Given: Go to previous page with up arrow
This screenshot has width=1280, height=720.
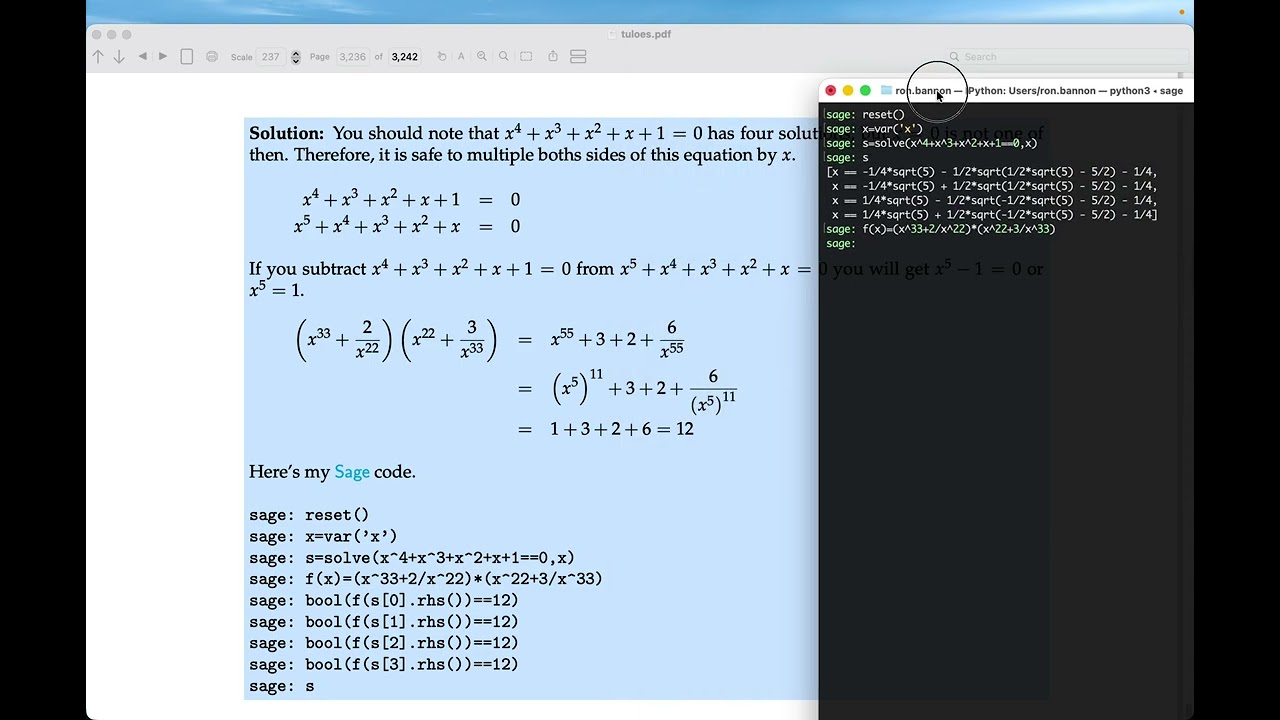Looking at the screenshot, I should click(x=98, y=57).
